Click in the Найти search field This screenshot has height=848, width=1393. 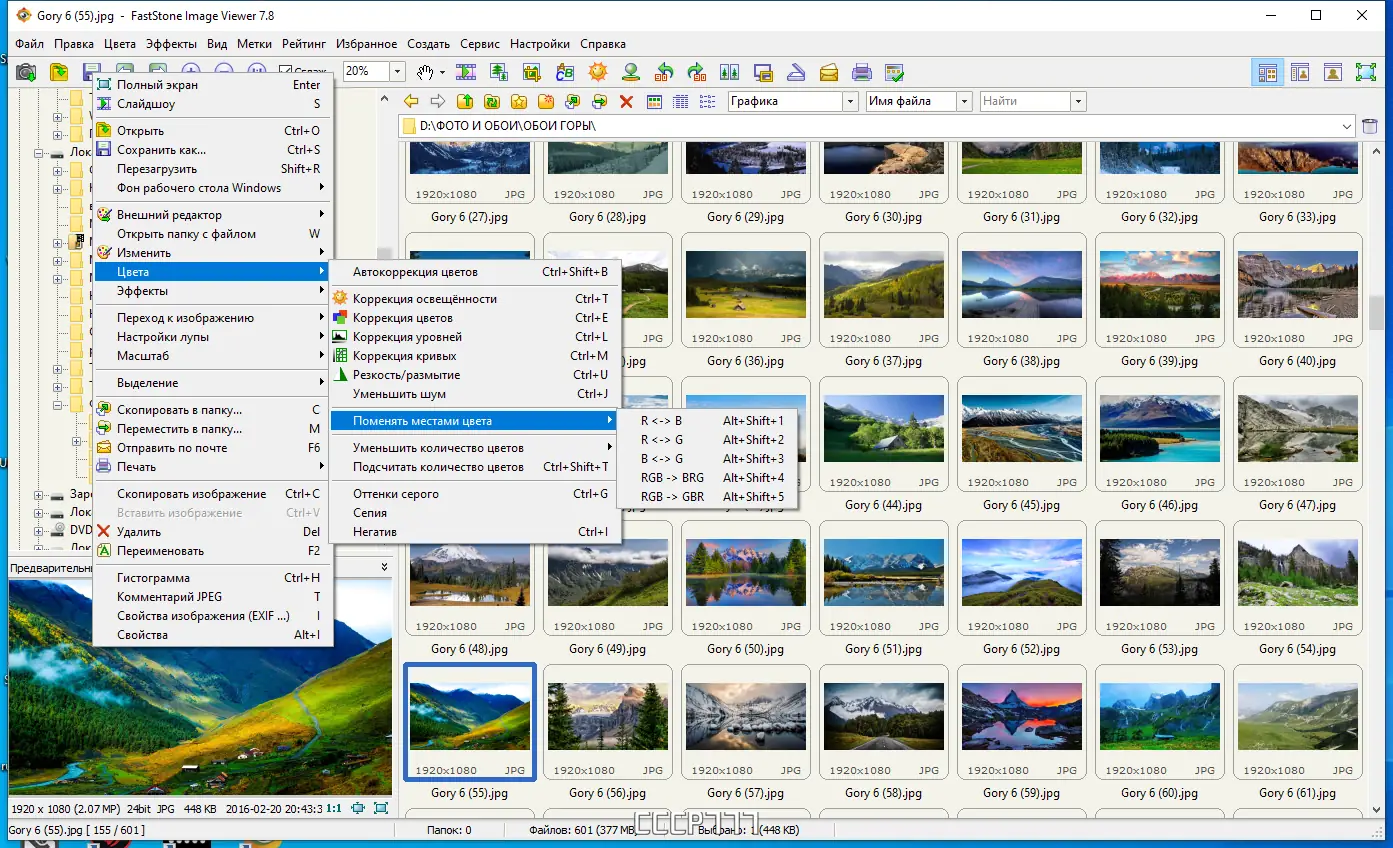click(1023, 101)
